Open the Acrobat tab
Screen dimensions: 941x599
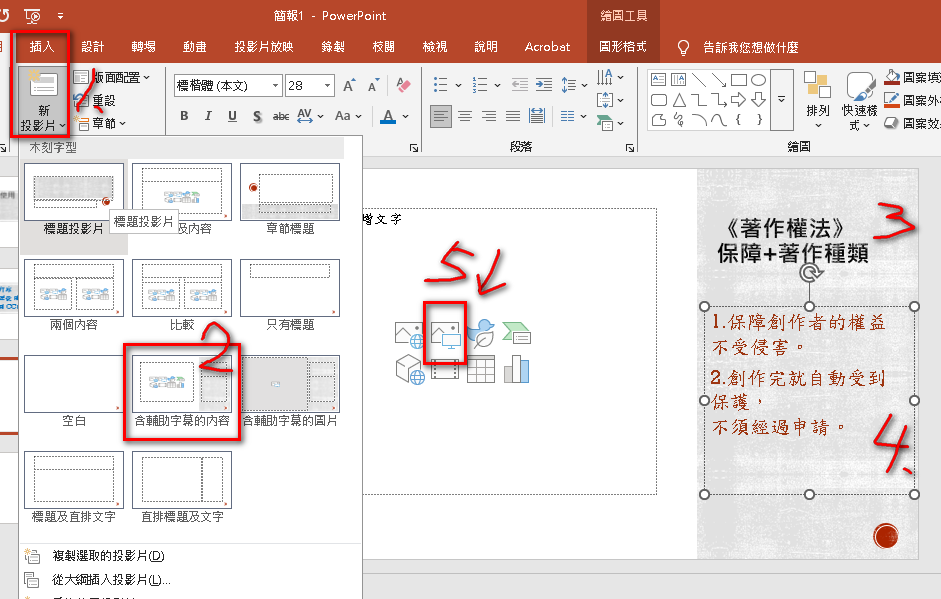tap(547, 47)
